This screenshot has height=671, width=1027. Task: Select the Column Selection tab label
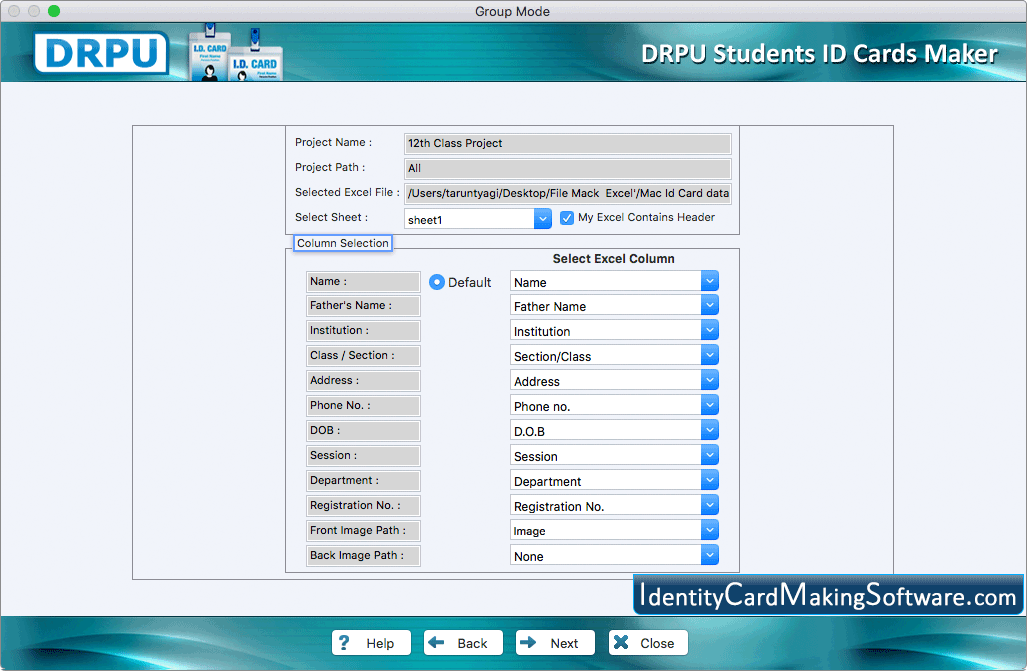pyautogui.click(x=343, y=243)
